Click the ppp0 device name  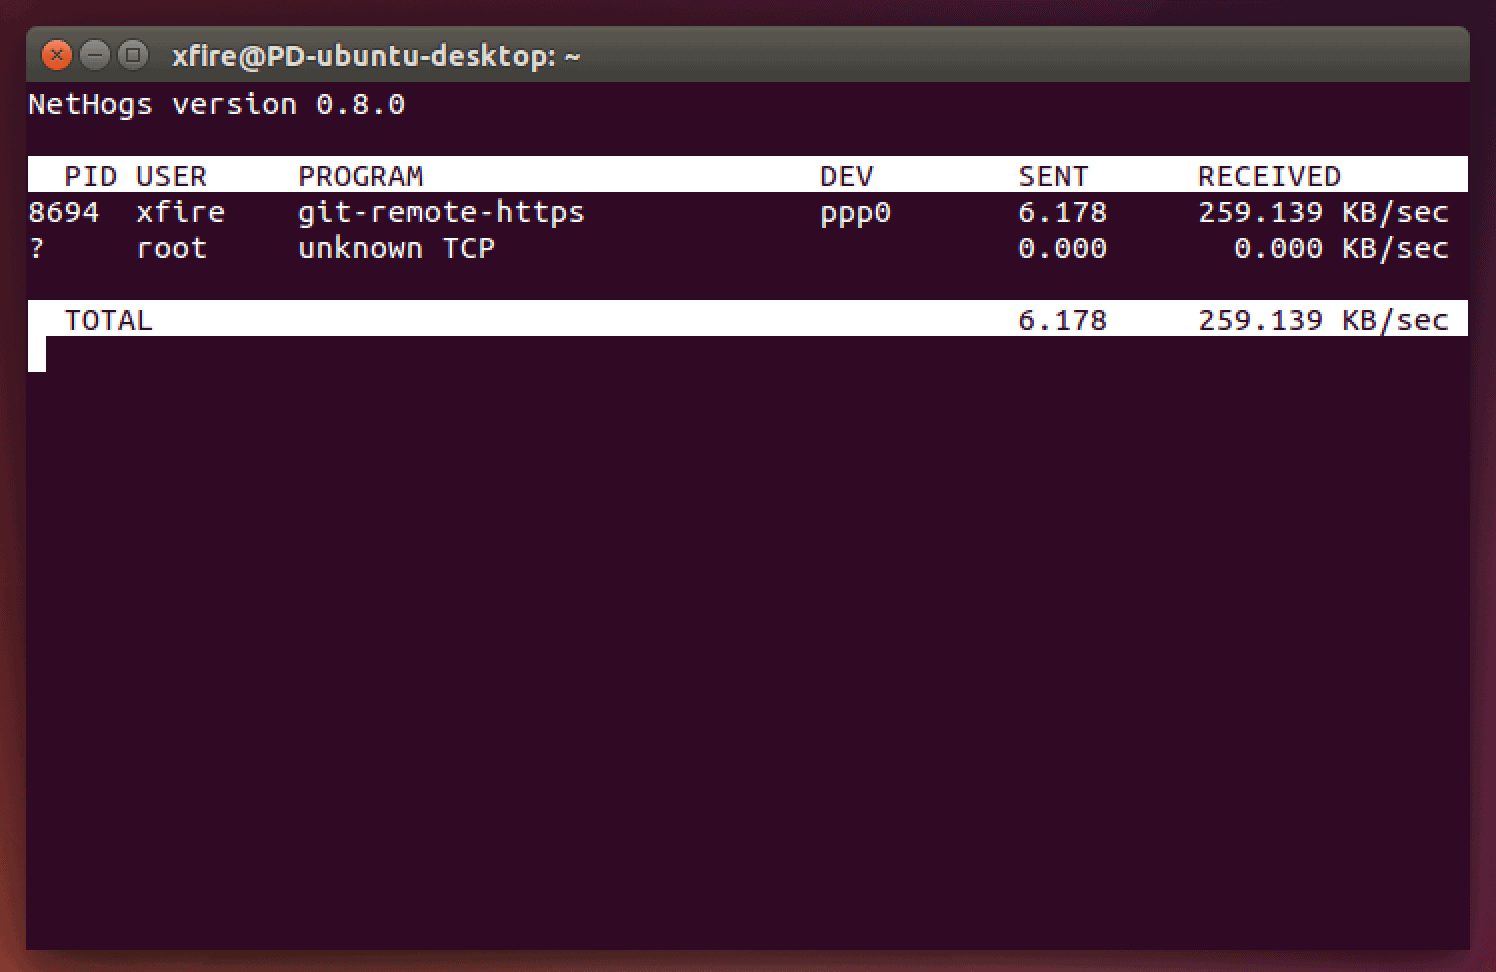(x=855, y=214)
